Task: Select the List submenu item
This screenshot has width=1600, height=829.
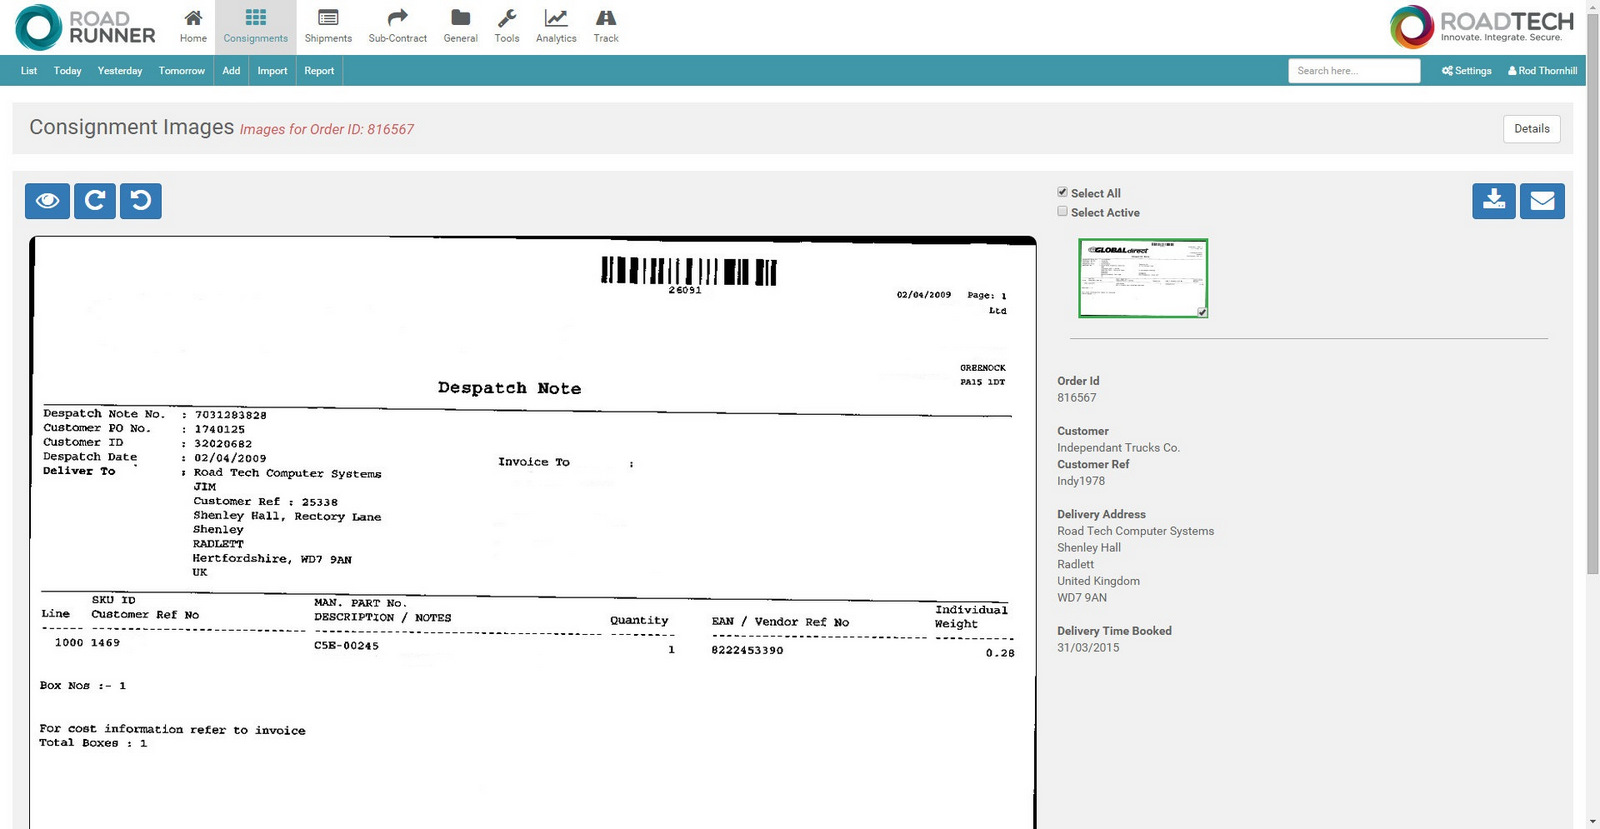Action: coord(29,71)
